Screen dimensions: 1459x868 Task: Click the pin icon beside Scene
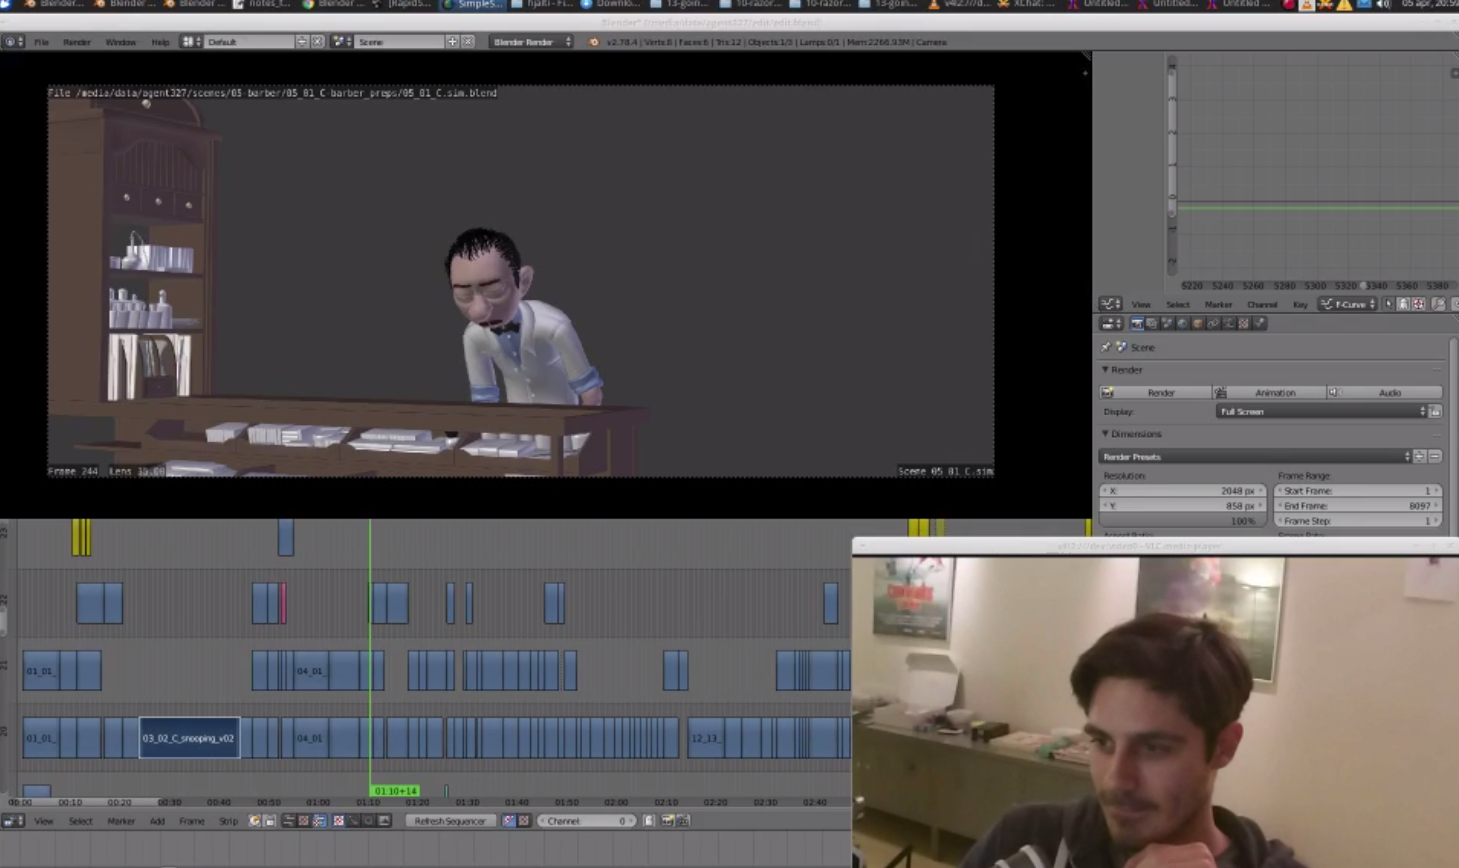1106,347
